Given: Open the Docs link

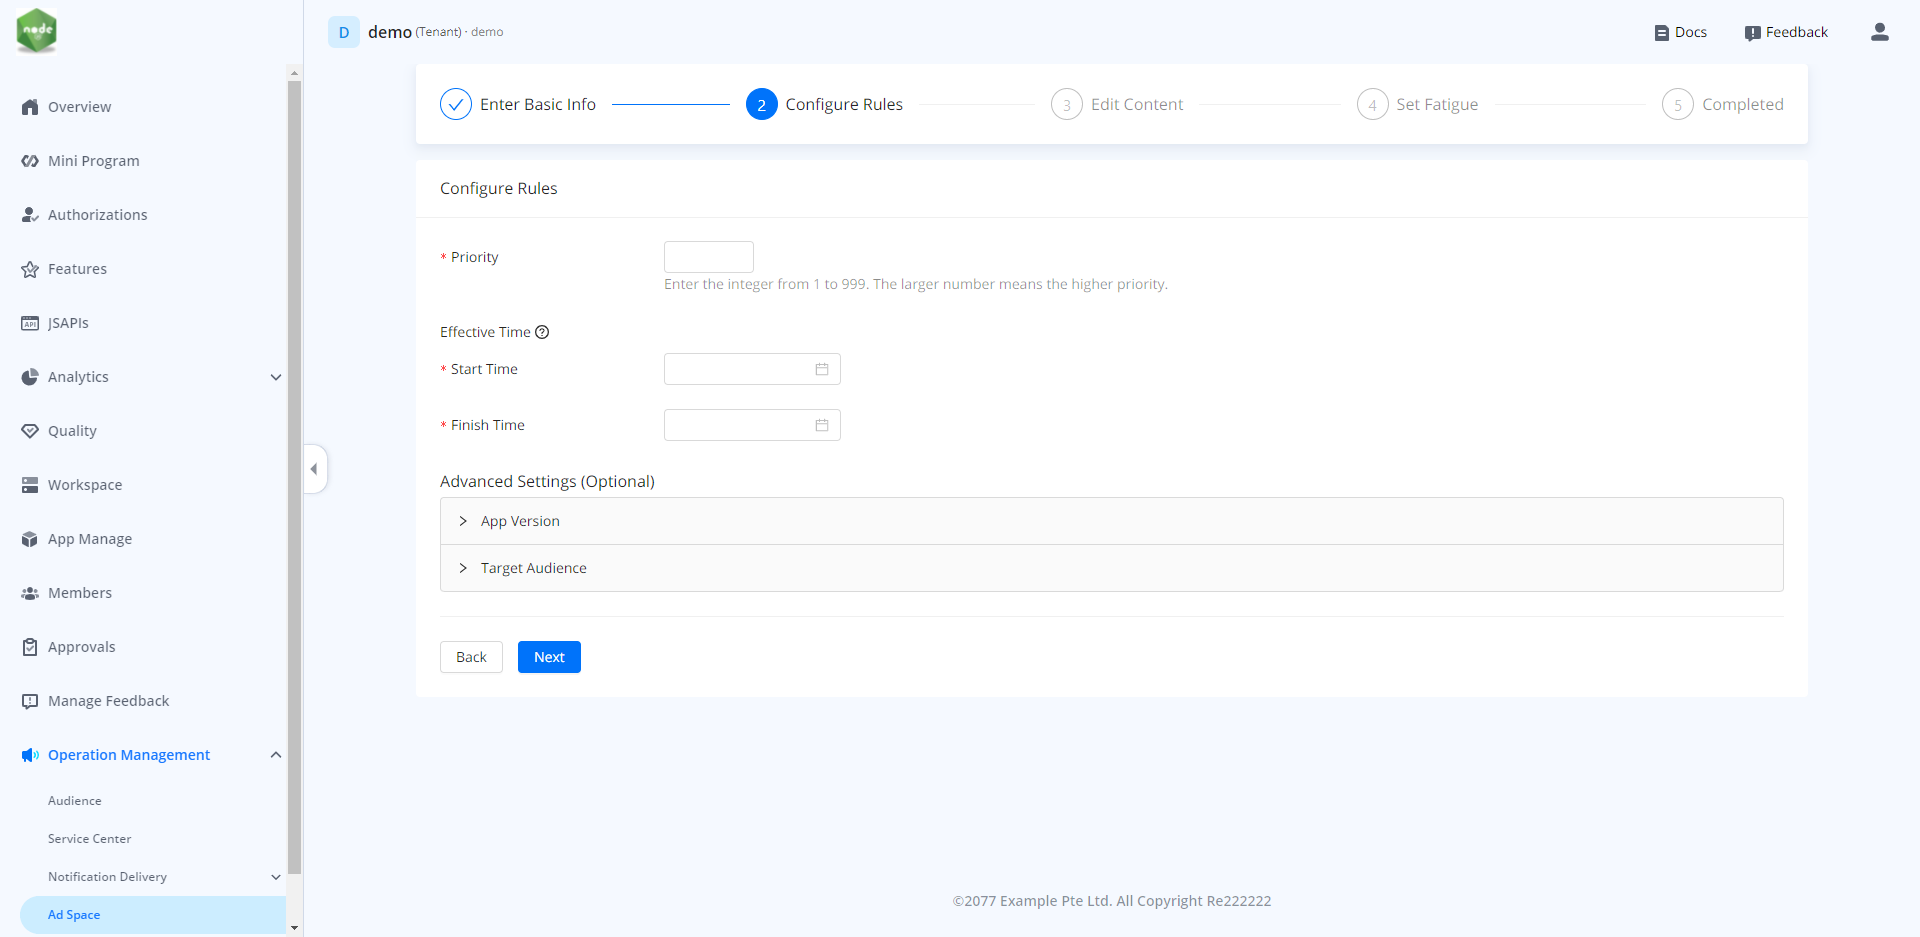Looking at the screenshot, I should pyautogui.click(x=1680, y=32).
